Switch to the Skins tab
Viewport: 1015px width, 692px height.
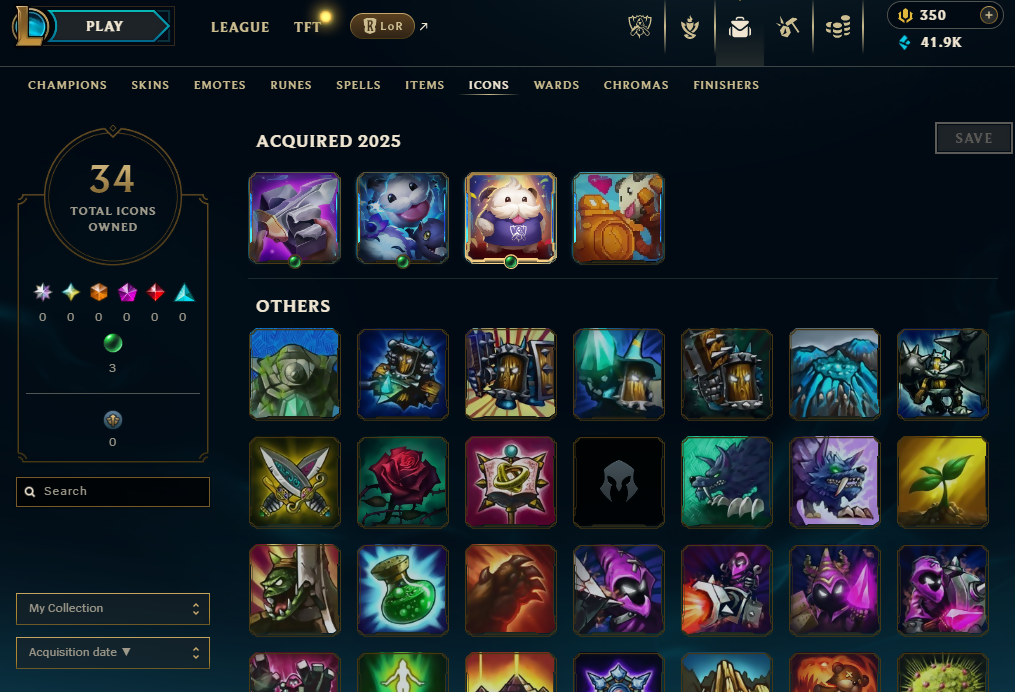[x=150, y=85]
